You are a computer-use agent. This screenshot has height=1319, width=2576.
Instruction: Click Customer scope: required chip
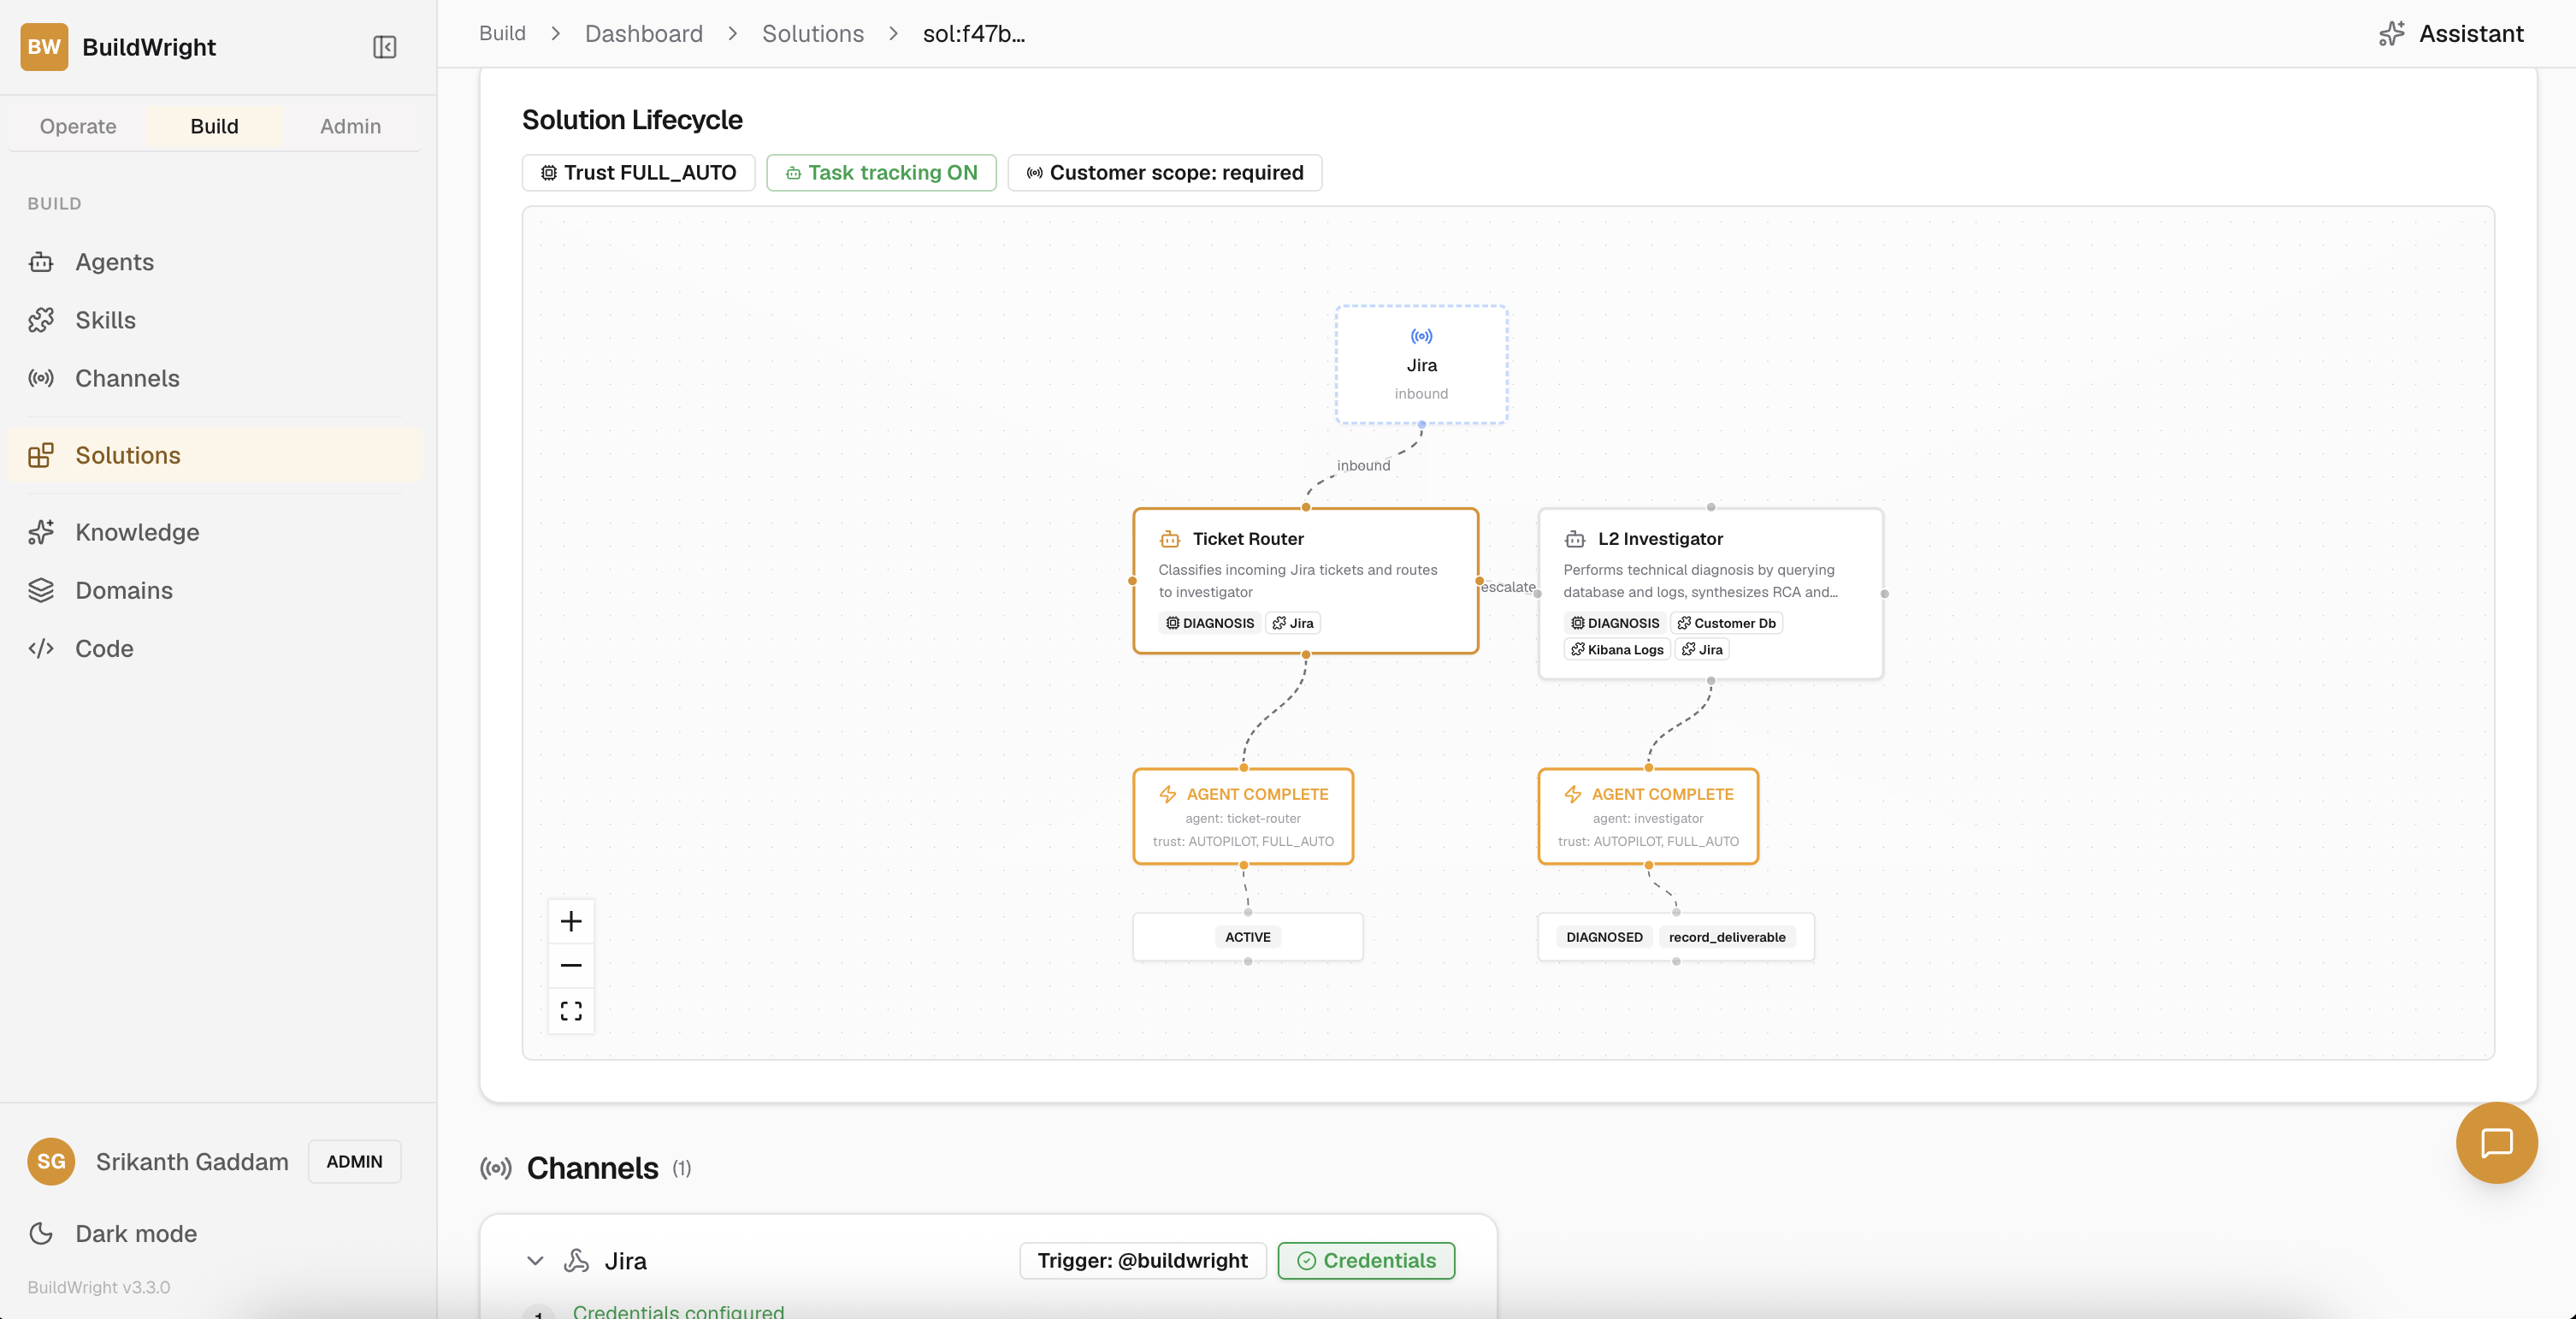click(x=1164, y=172)
